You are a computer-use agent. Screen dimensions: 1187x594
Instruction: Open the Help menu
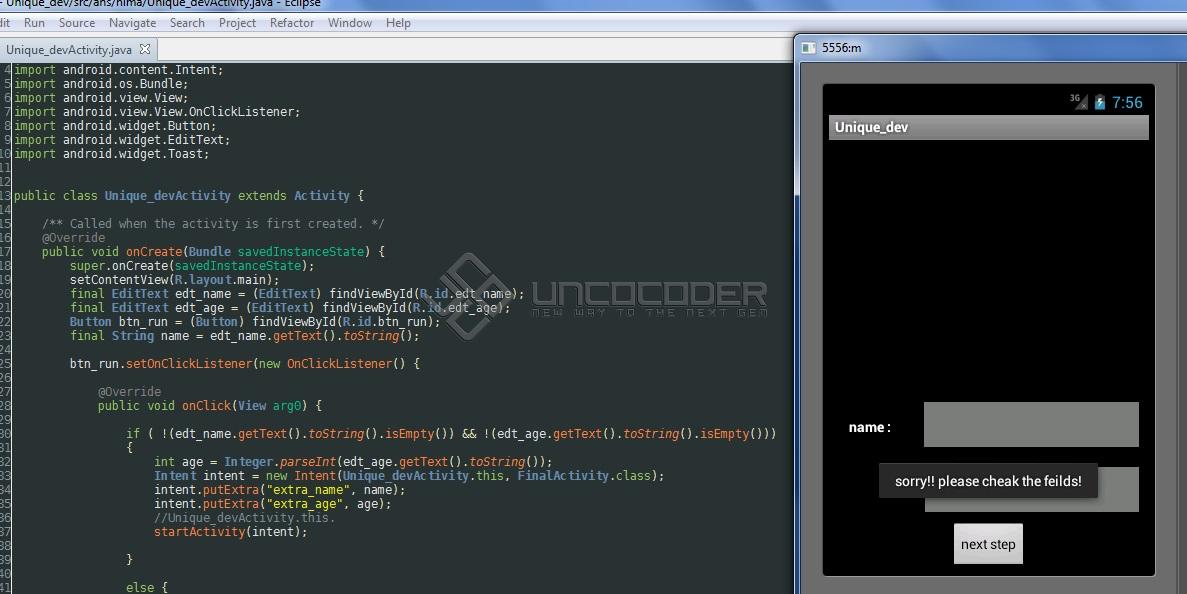(x=398, y=23)
